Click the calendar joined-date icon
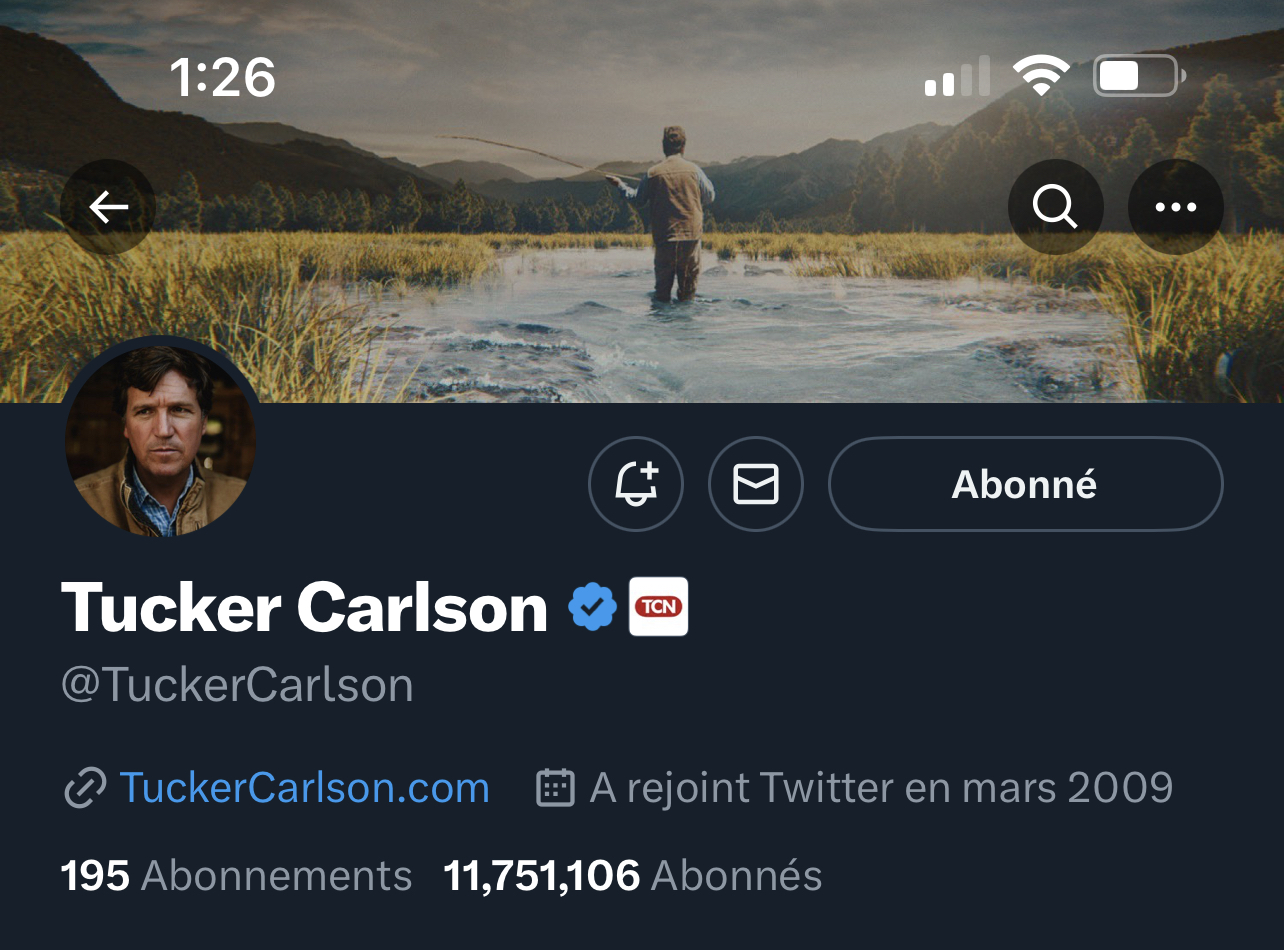Image resolution: width=1284 pixels, height=950 pixels. tap(555, 788)
